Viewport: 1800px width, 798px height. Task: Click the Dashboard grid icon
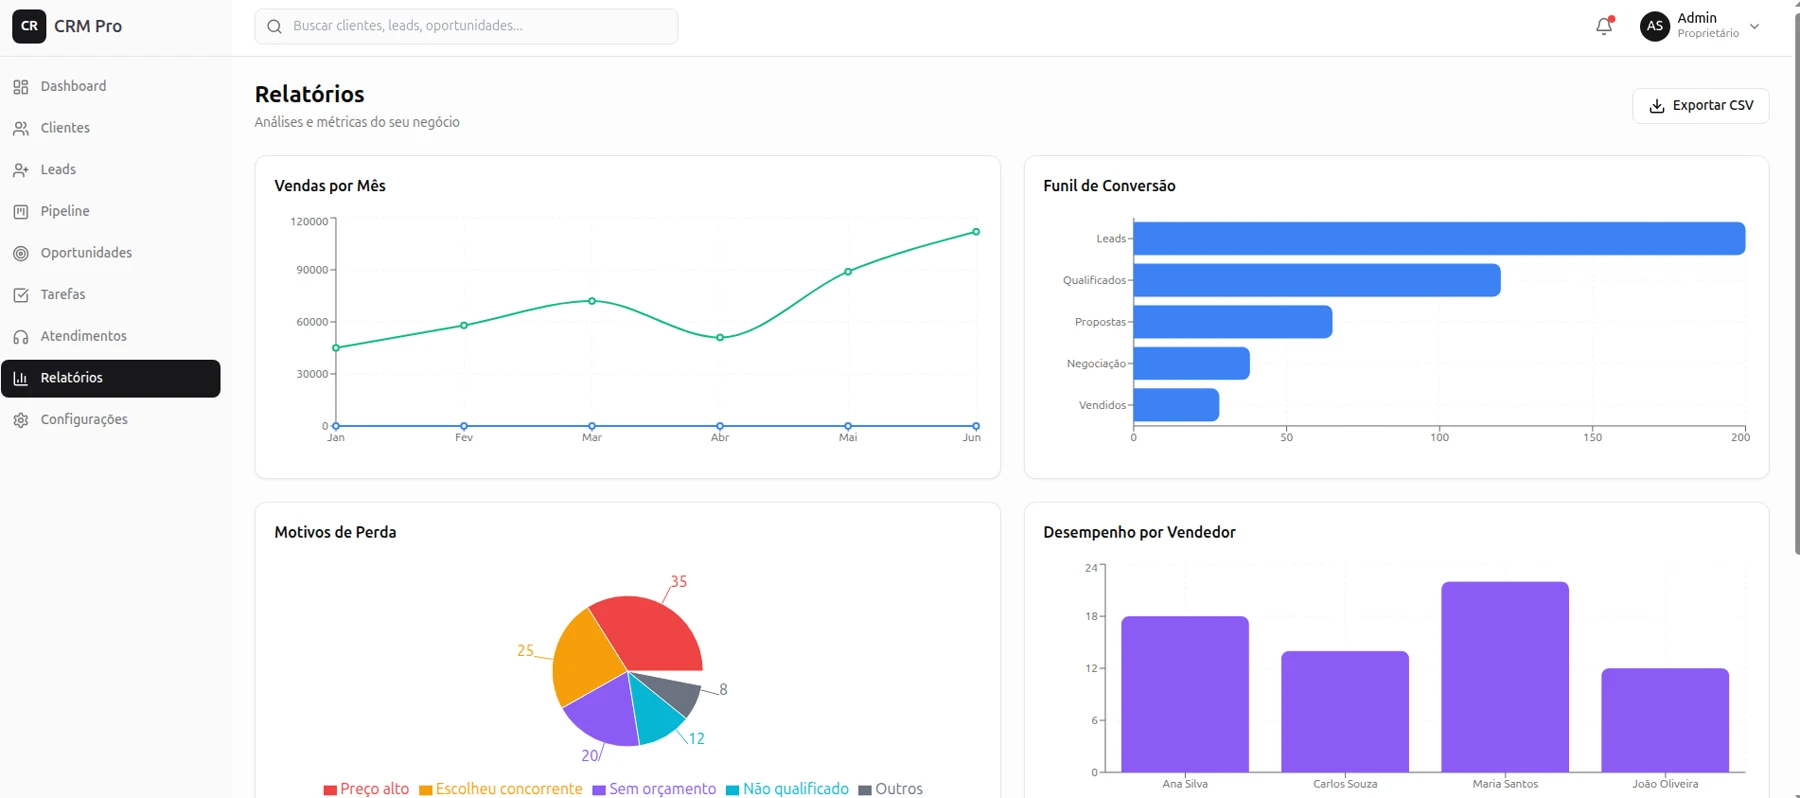pos(21,87)
